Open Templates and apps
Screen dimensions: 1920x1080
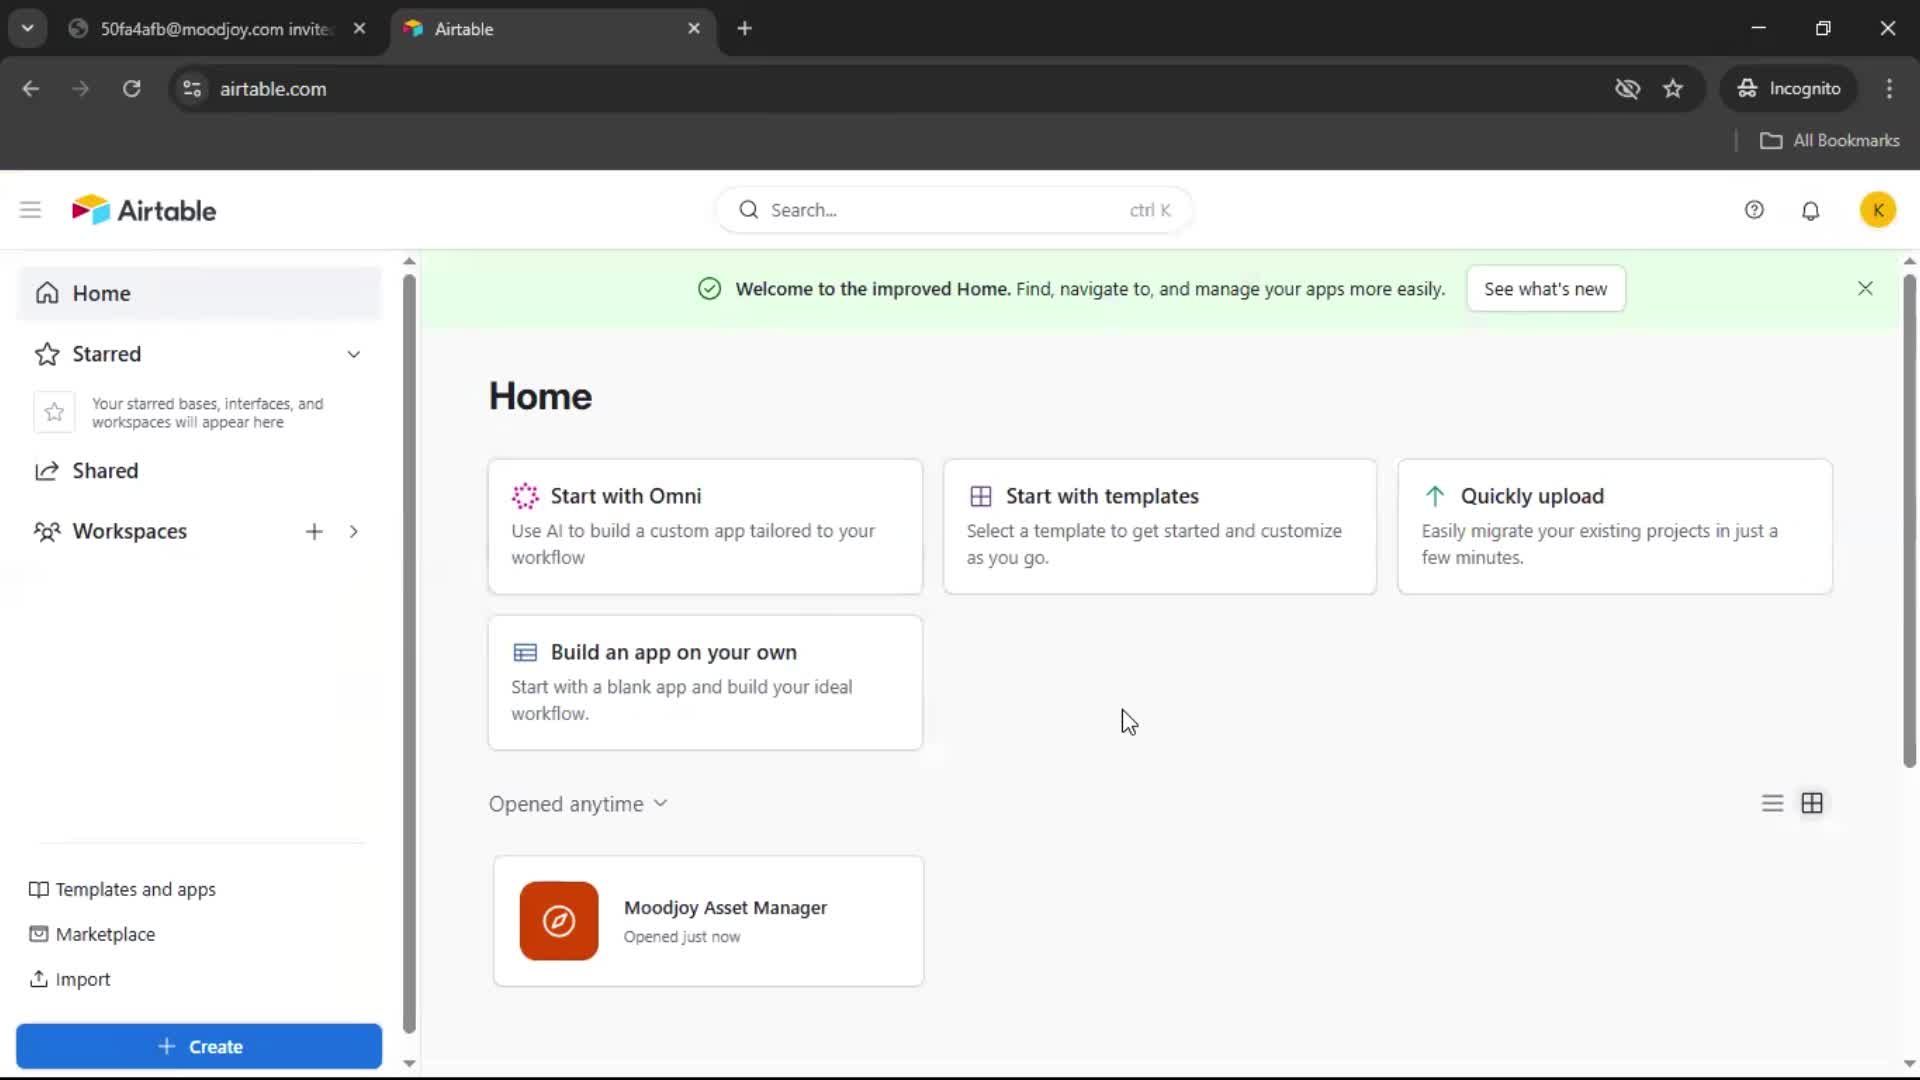(x=122, y=889)
